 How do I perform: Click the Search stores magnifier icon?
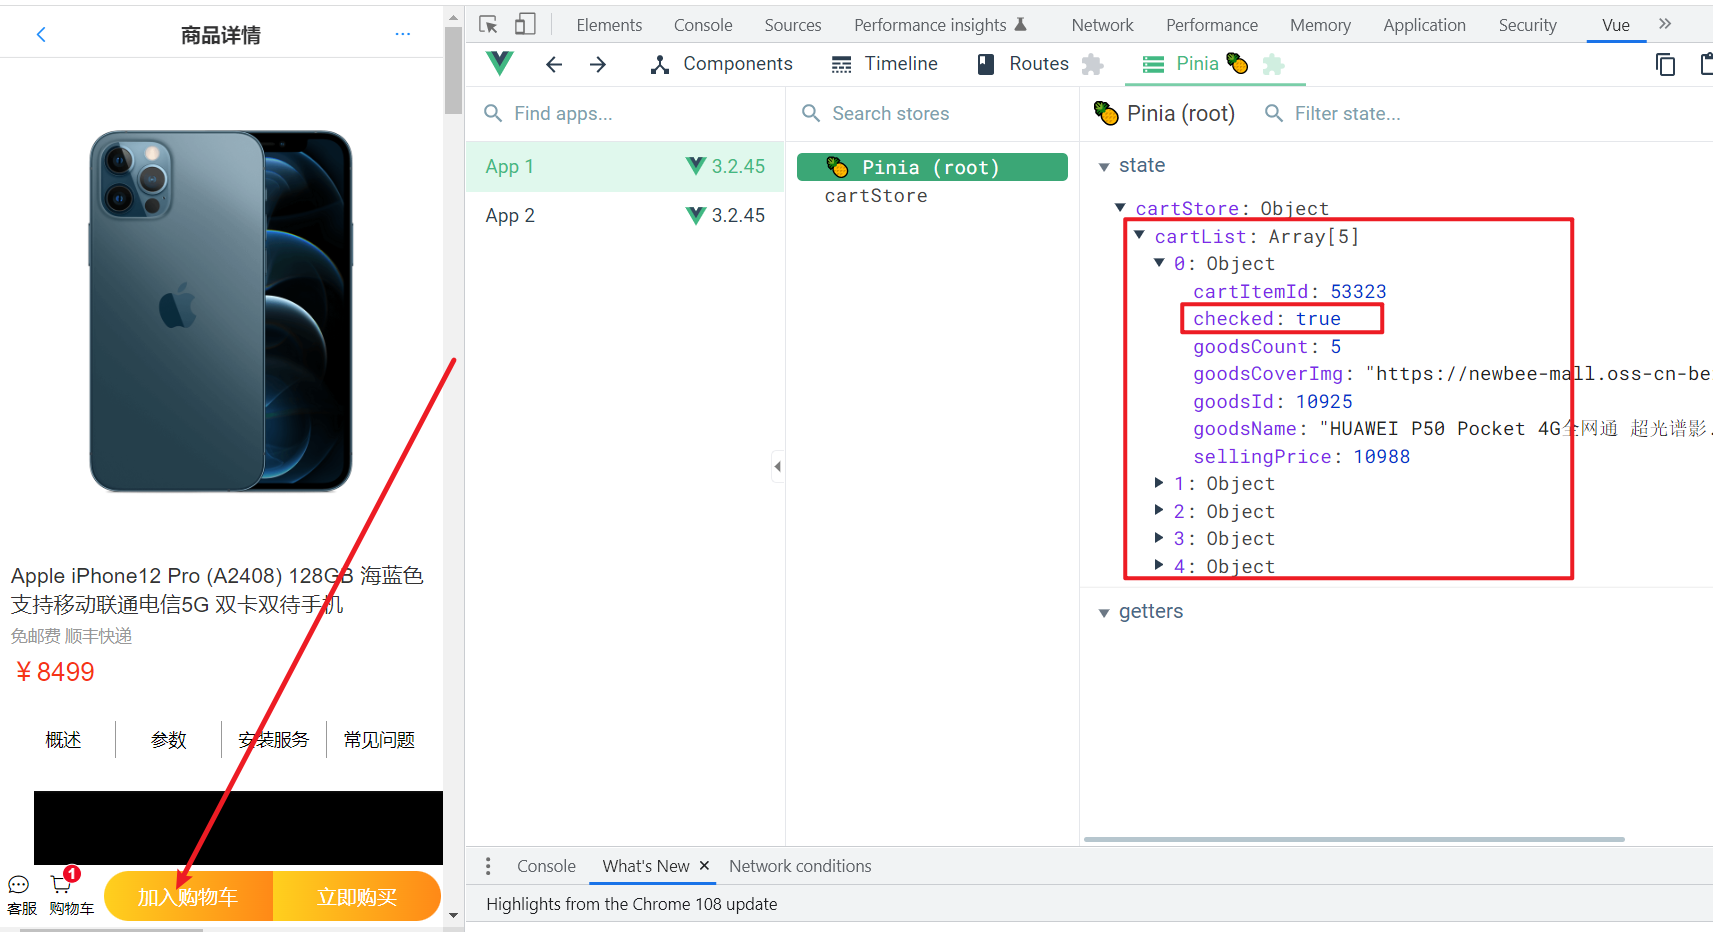click(811, 113)
